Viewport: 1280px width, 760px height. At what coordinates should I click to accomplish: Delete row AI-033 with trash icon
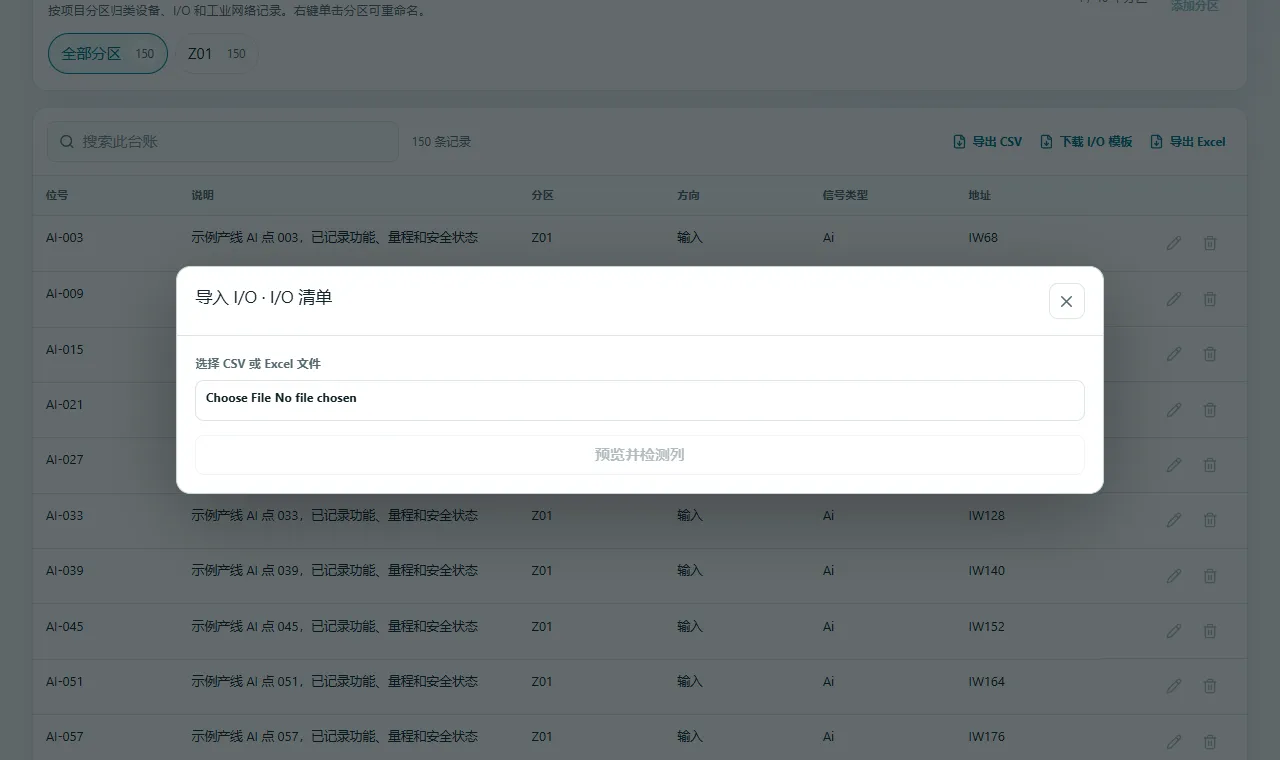tap(1210, 520)
